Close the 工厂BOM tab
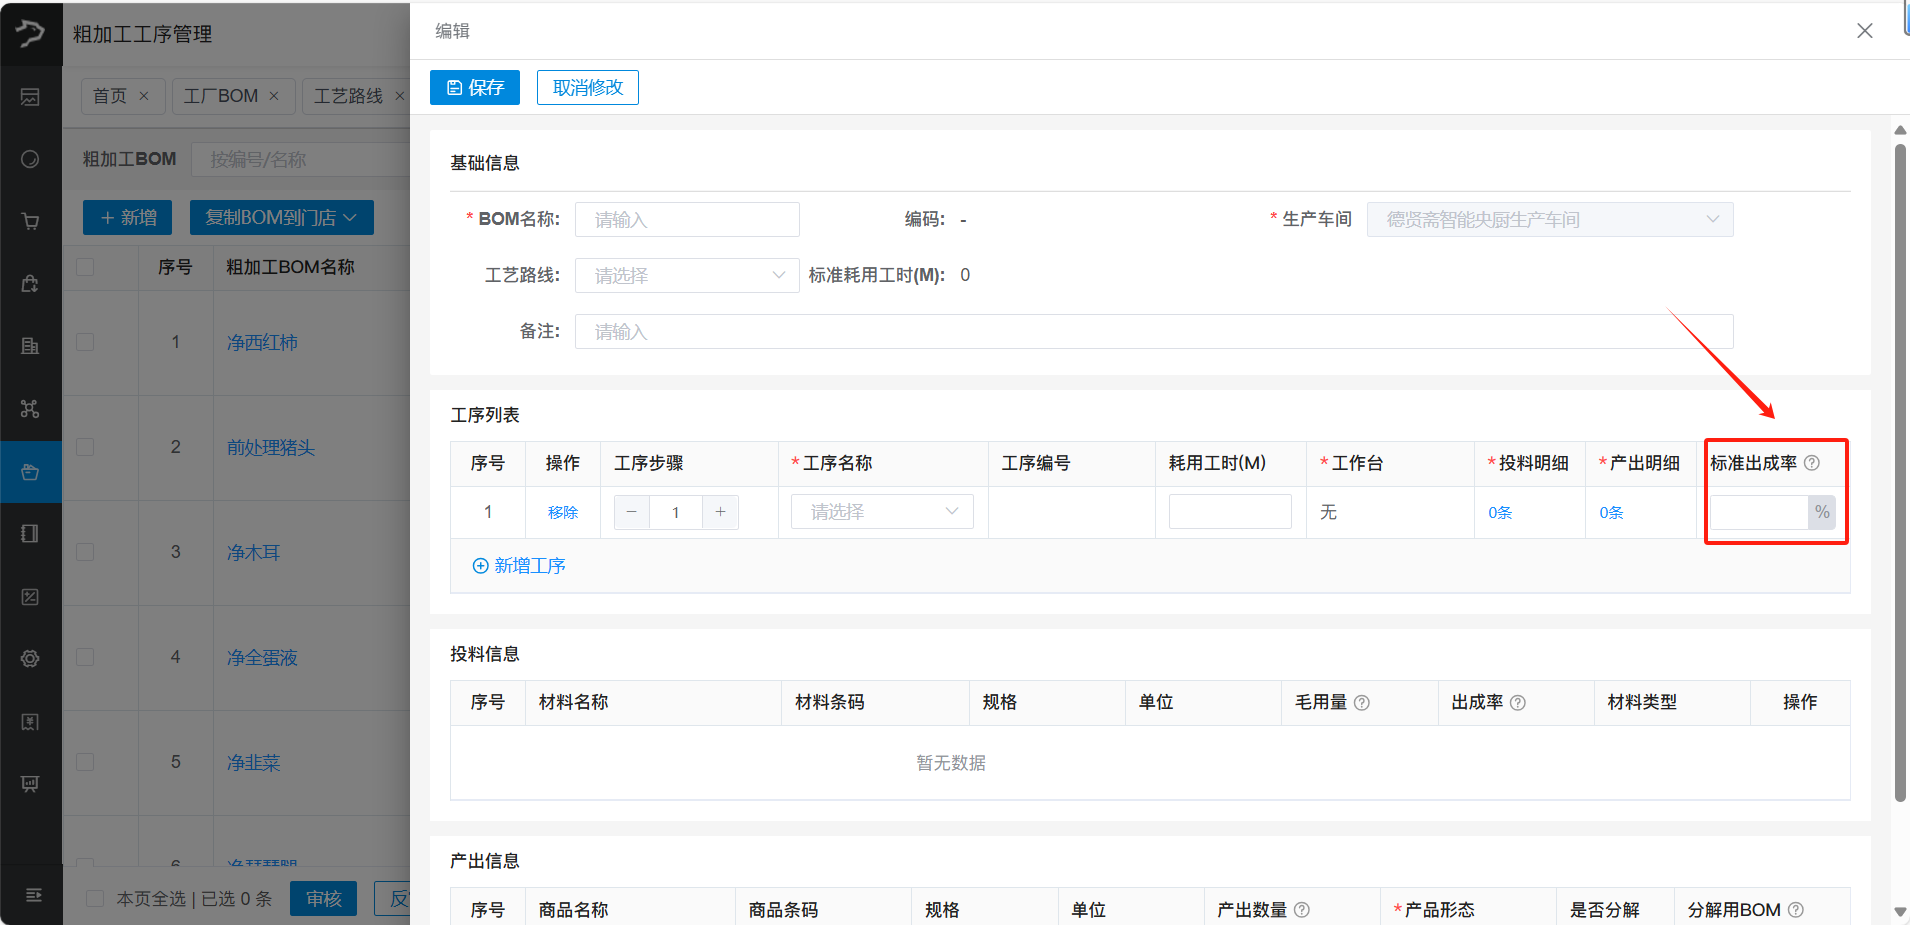The width and height of the screenshot is (1910, 925). click(274, 96)
